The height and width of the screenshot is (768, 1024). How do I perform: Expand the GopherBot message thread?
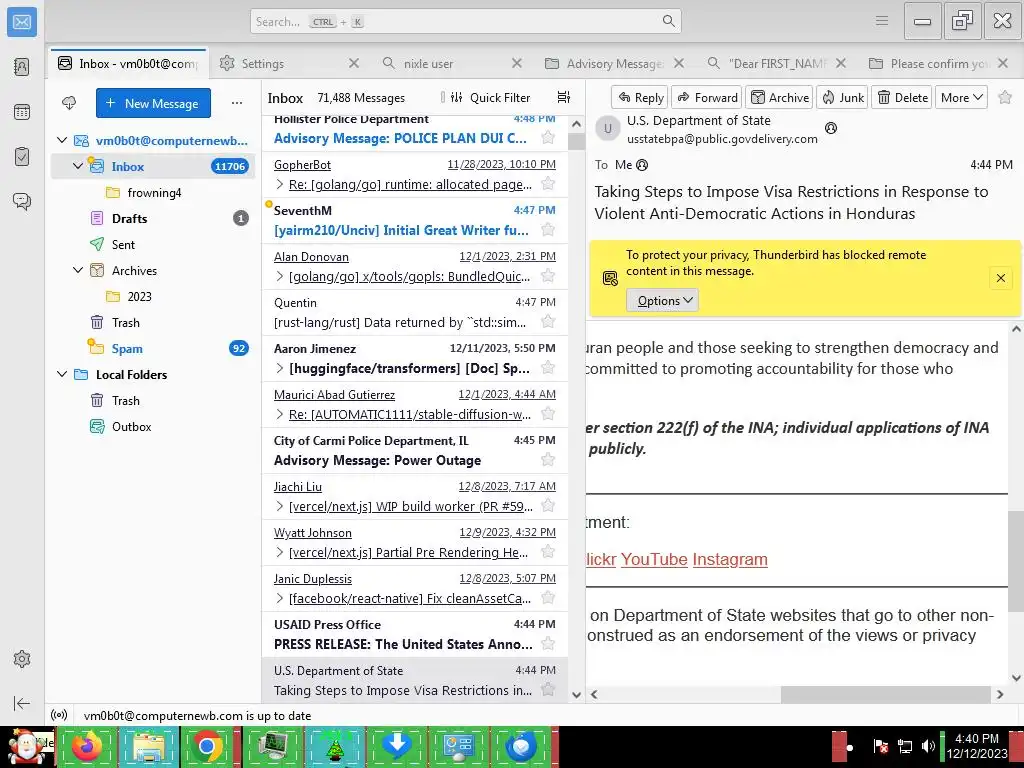pos(280,184)
